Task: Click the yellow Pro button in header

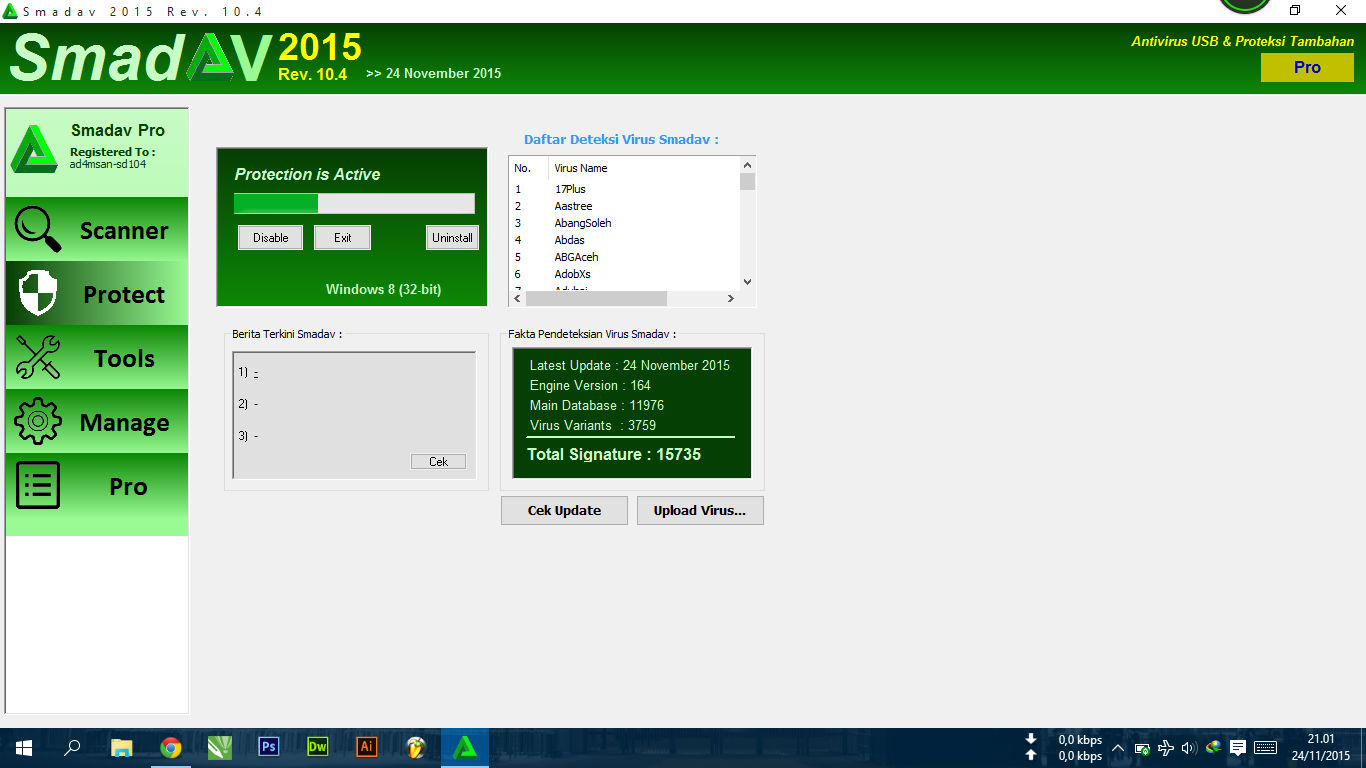Action: pos(1307,67)
